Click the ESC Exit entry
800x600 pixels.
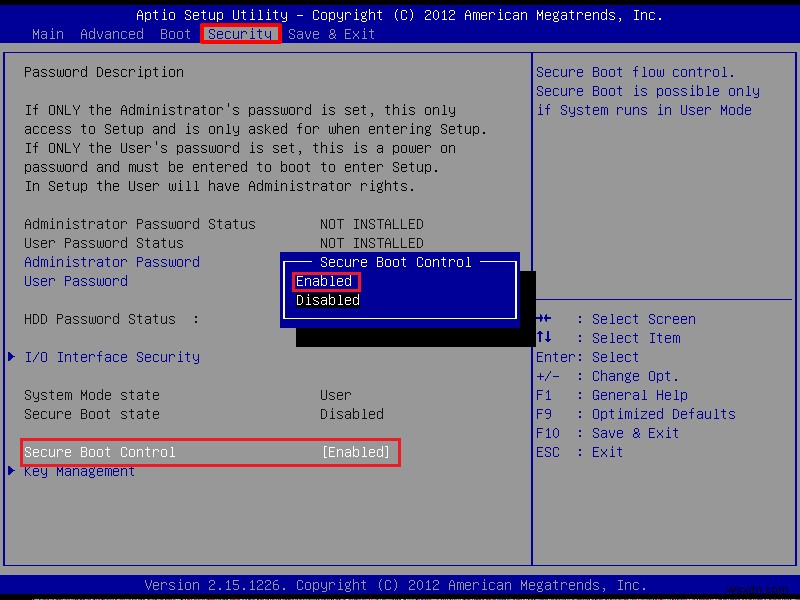pyautogui.click(x=580, y=452)
